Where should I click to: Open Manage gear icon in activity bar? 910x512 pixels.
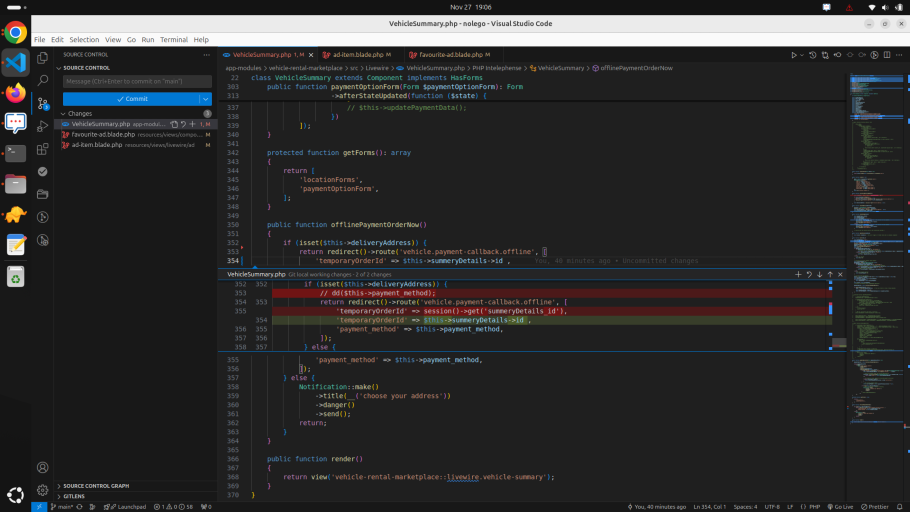(43, 490)
